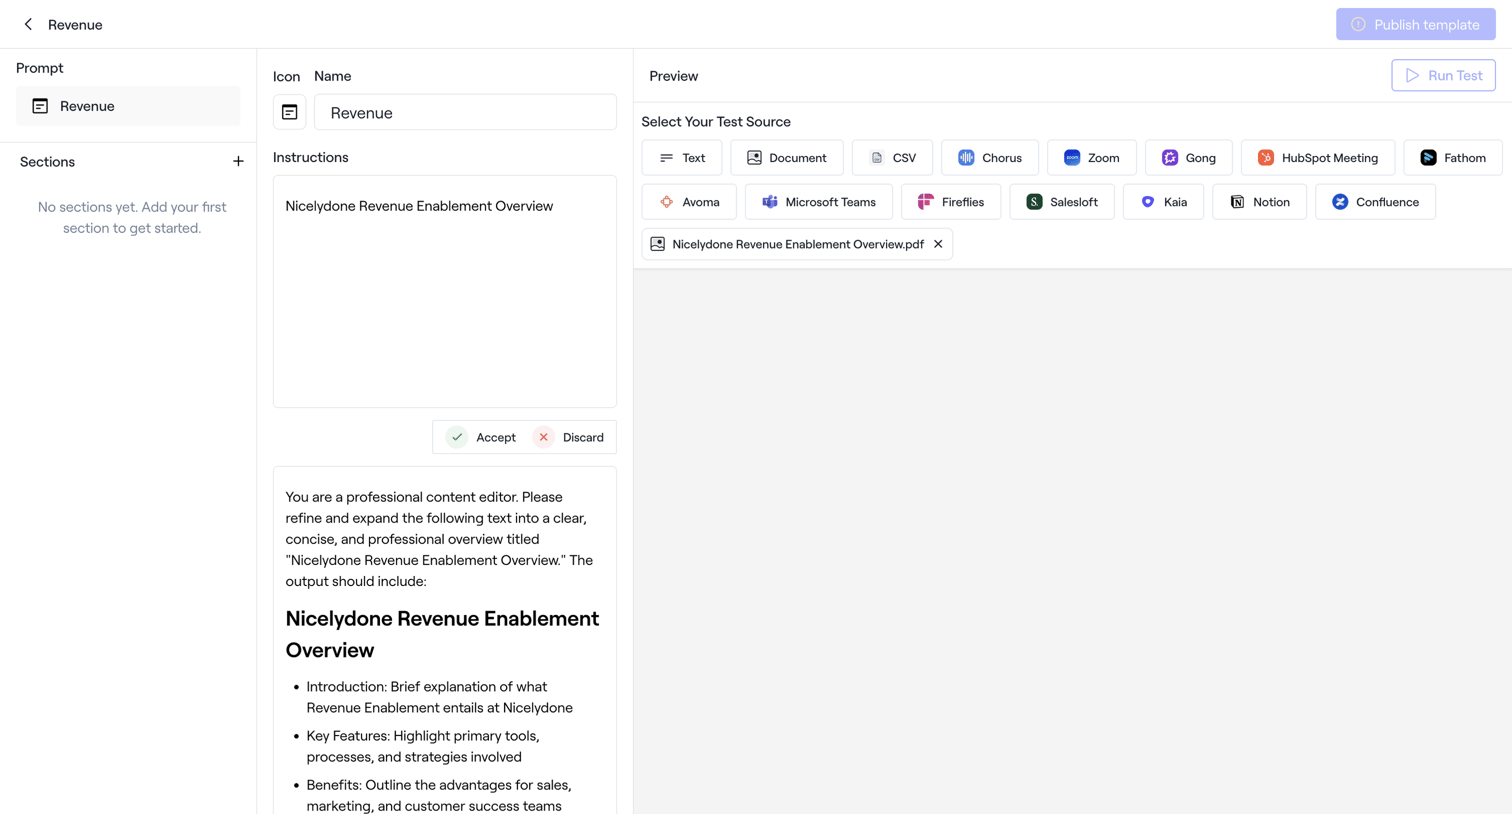The width and height of the screenshot is (1512, 814).
Task: Open the icon picker next to Name
Action: pos(289,113)
